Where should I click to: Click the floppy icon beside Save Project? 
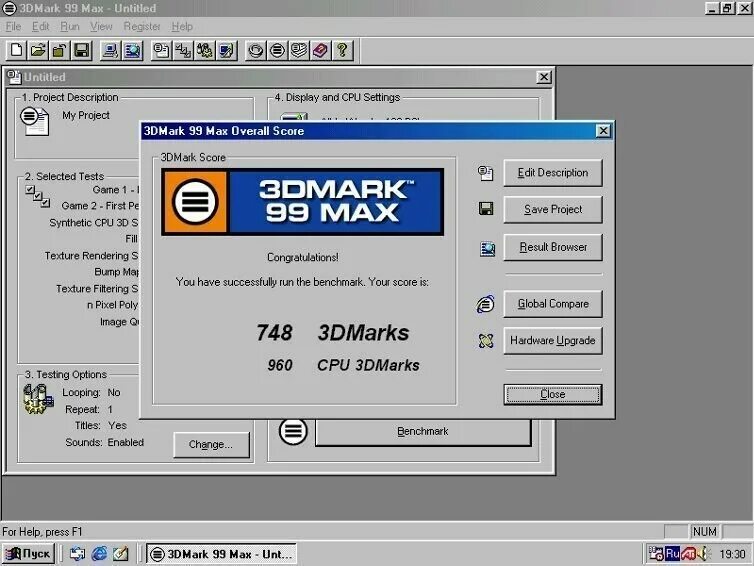[x=486, y=209]
